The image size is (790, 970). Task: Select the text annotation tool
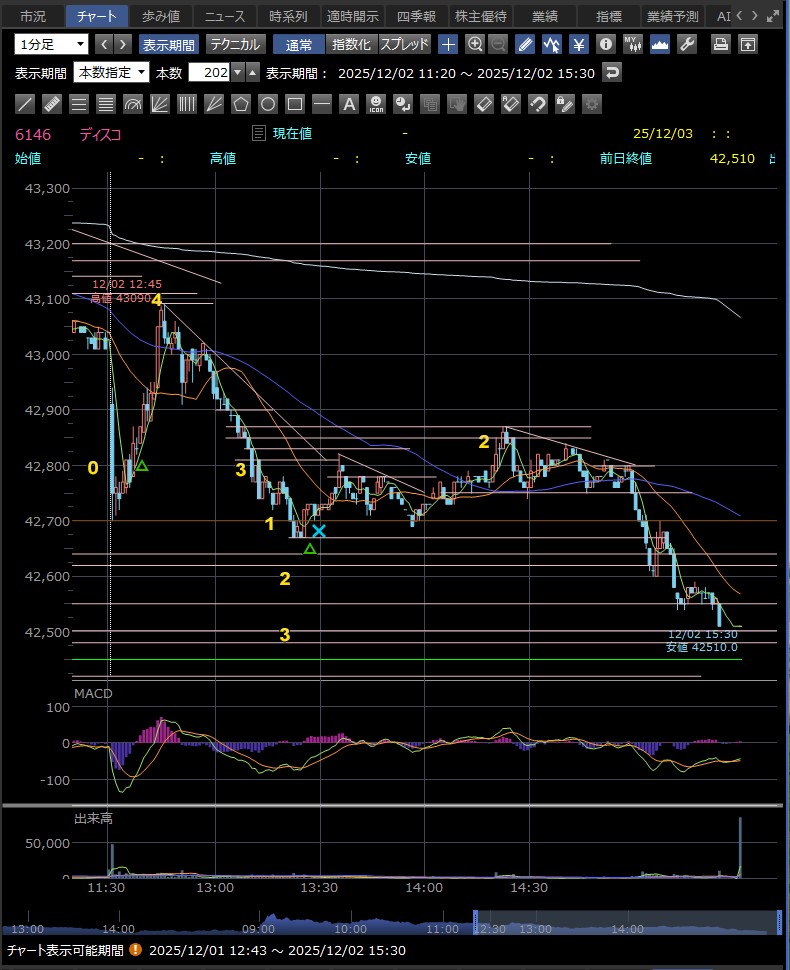click(x=349, y=103)
